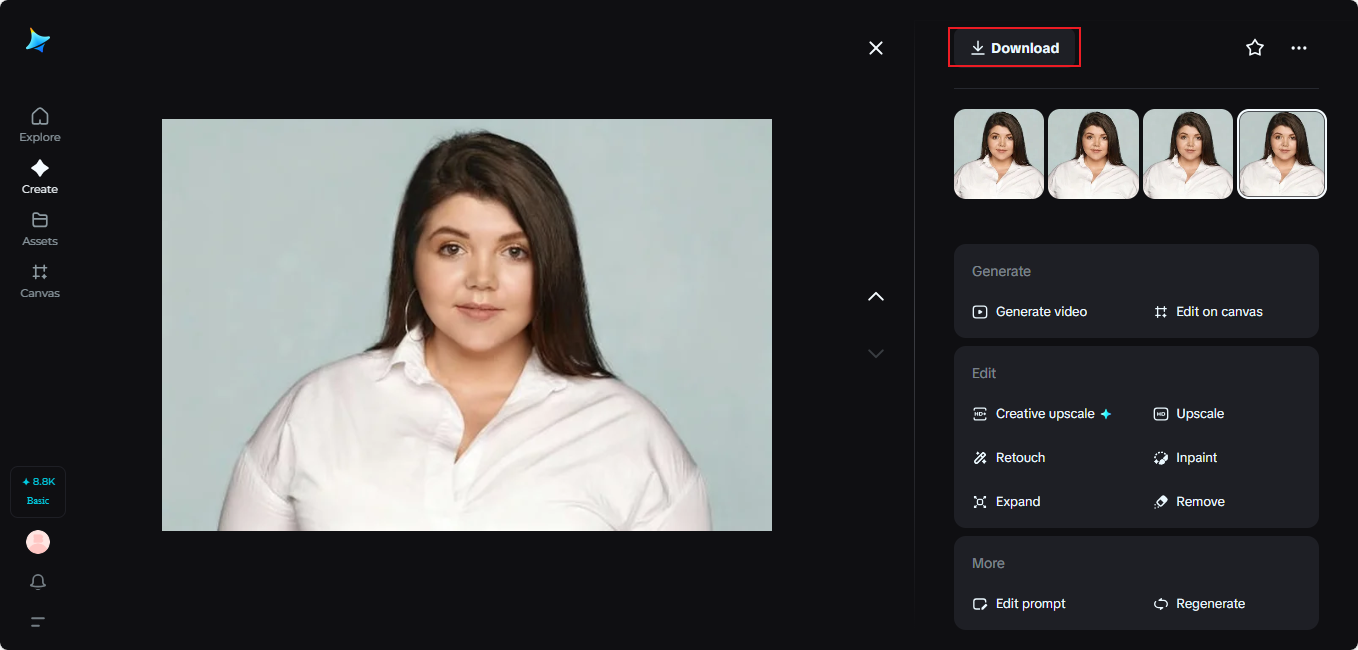Click the Download button
The width and height of the screenshot is (1358, 650).
pyautogui.click(x=1014, y=48)
